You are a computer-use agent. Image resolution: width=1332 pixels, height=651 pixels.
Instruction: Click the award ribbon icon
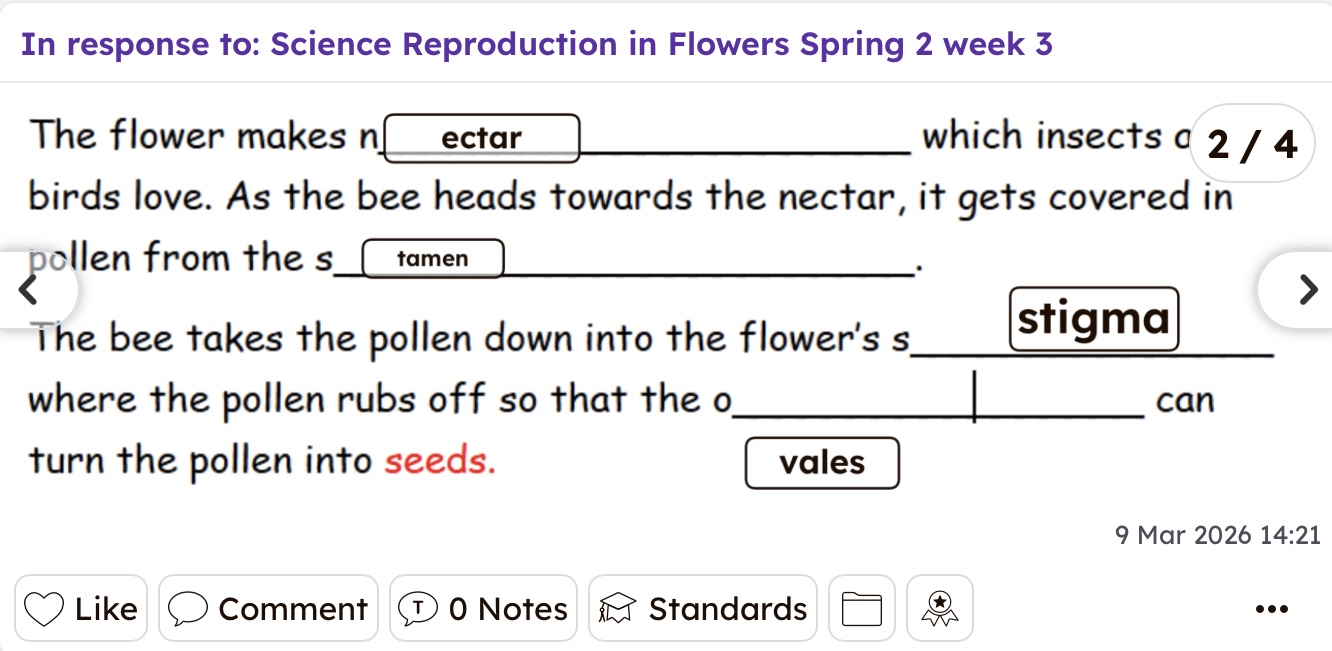[x=940, y=608]
